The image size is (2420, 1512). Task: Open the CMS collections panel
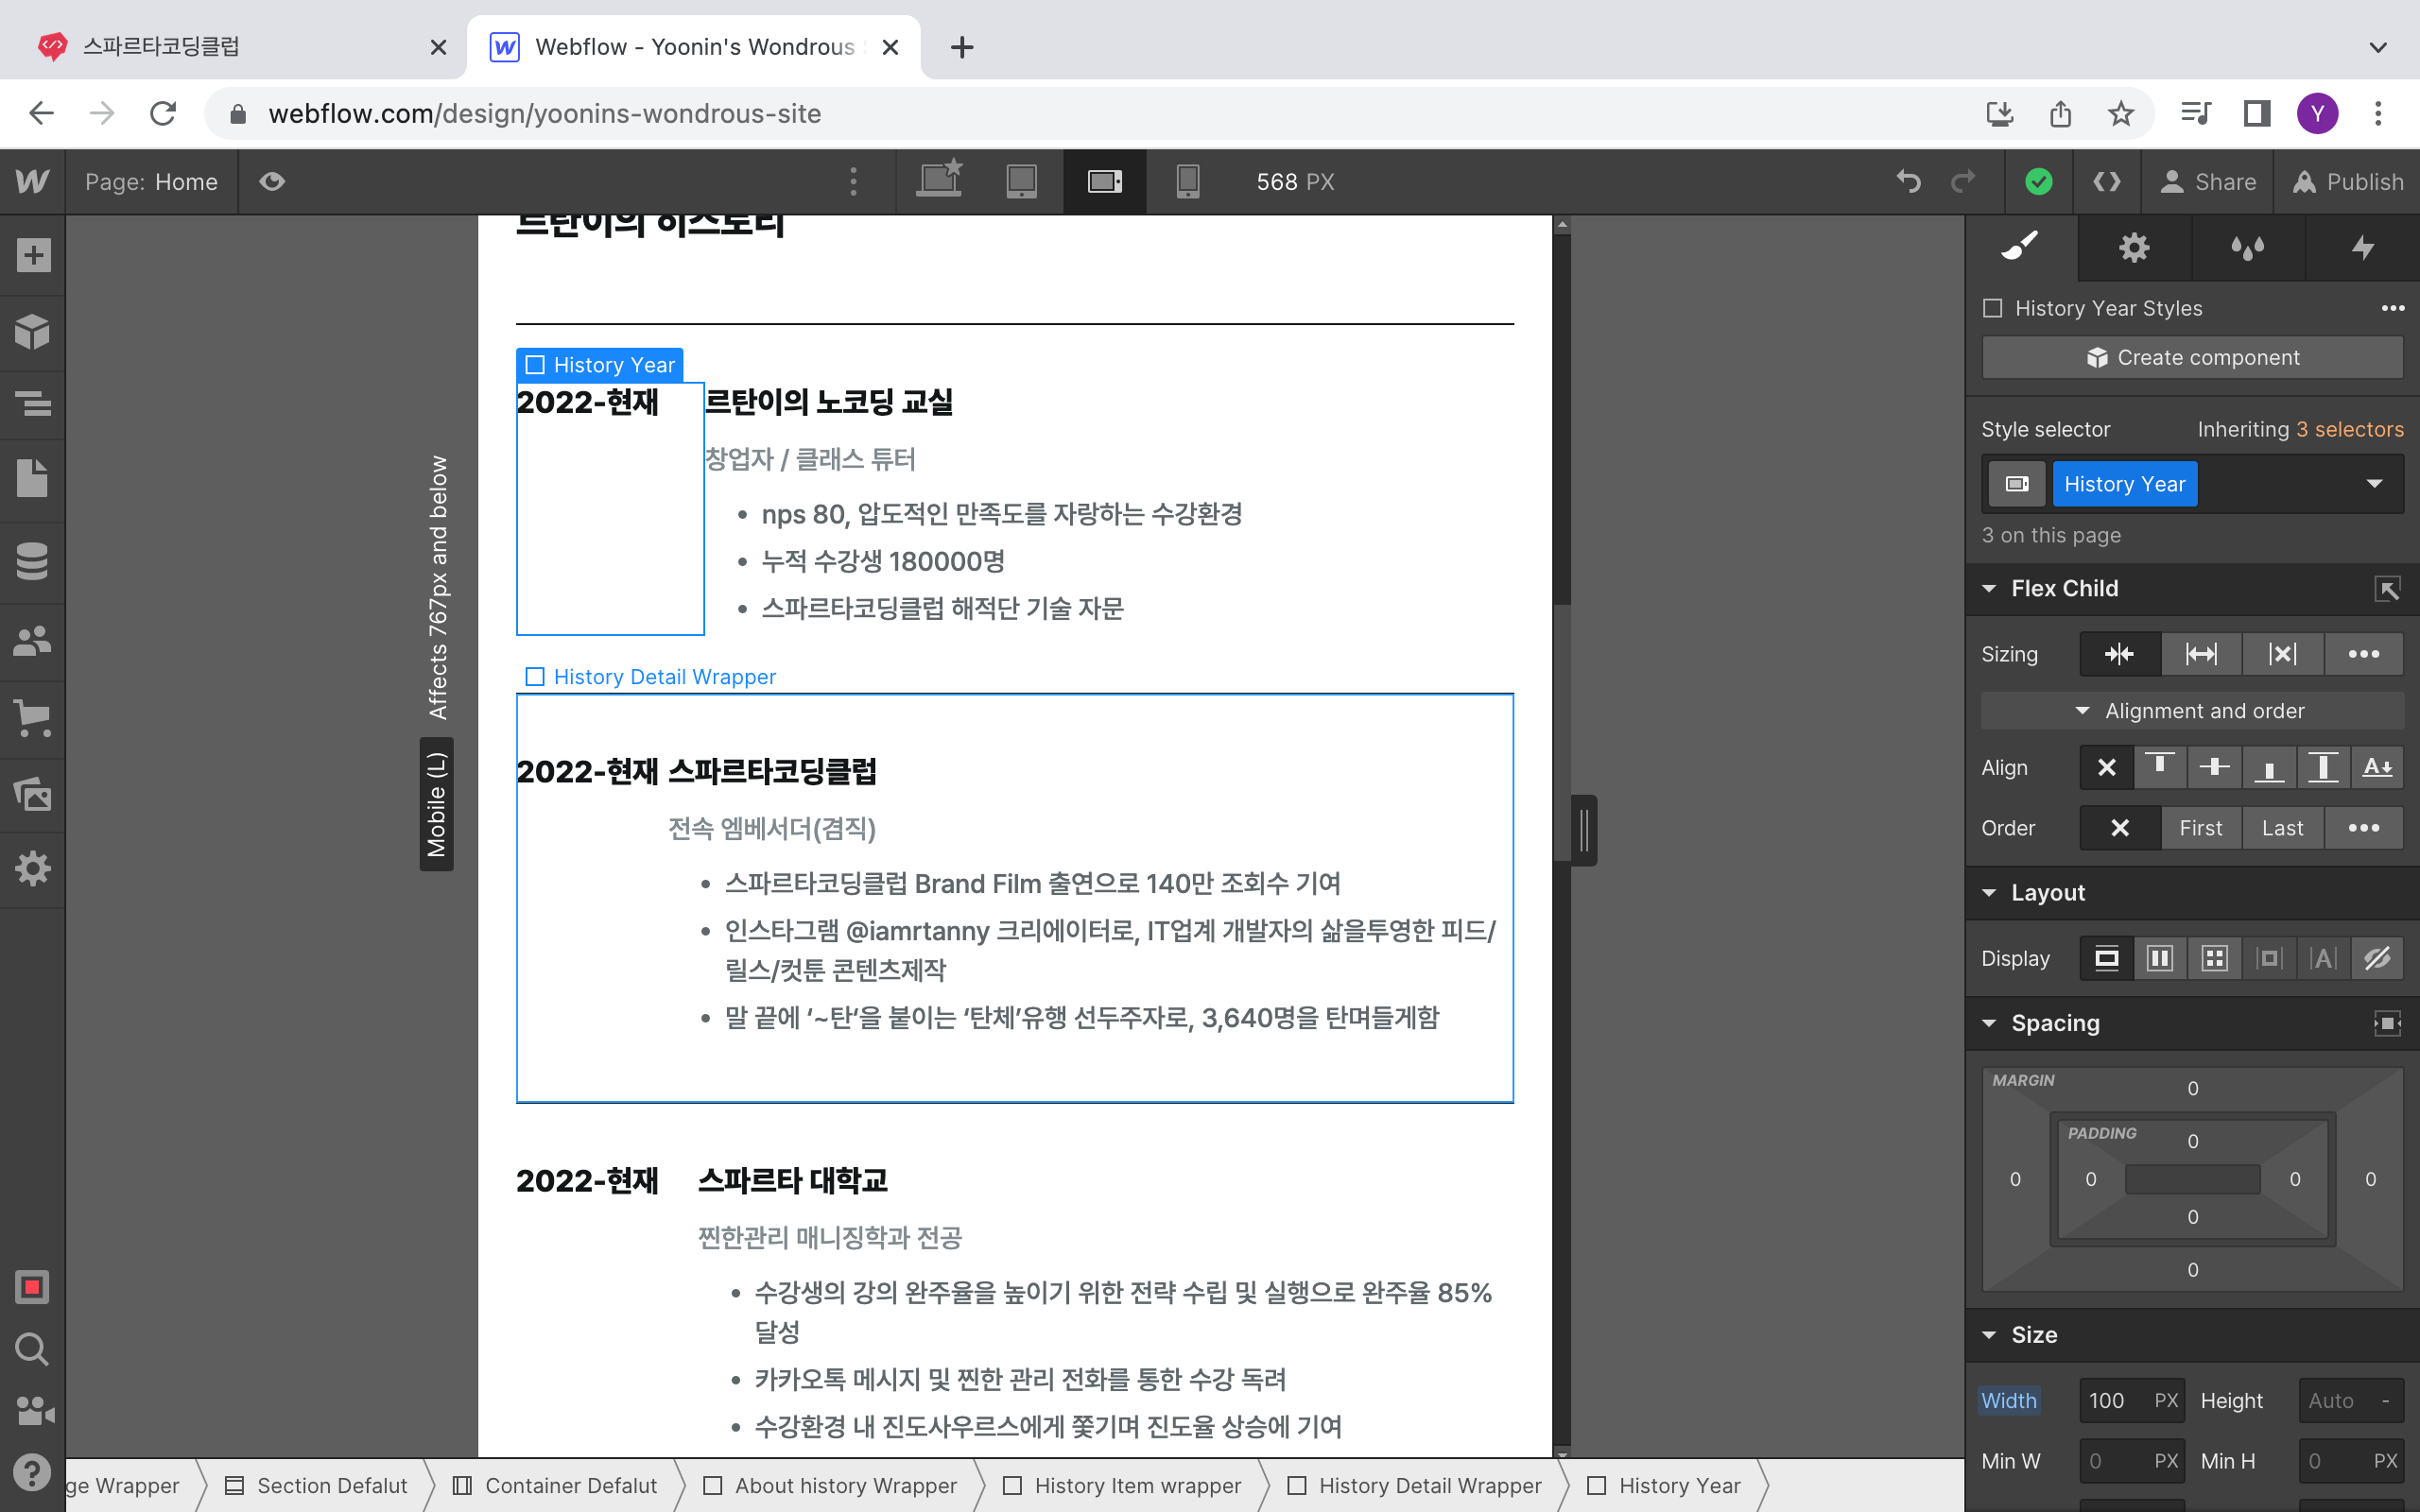pos(33,561)
